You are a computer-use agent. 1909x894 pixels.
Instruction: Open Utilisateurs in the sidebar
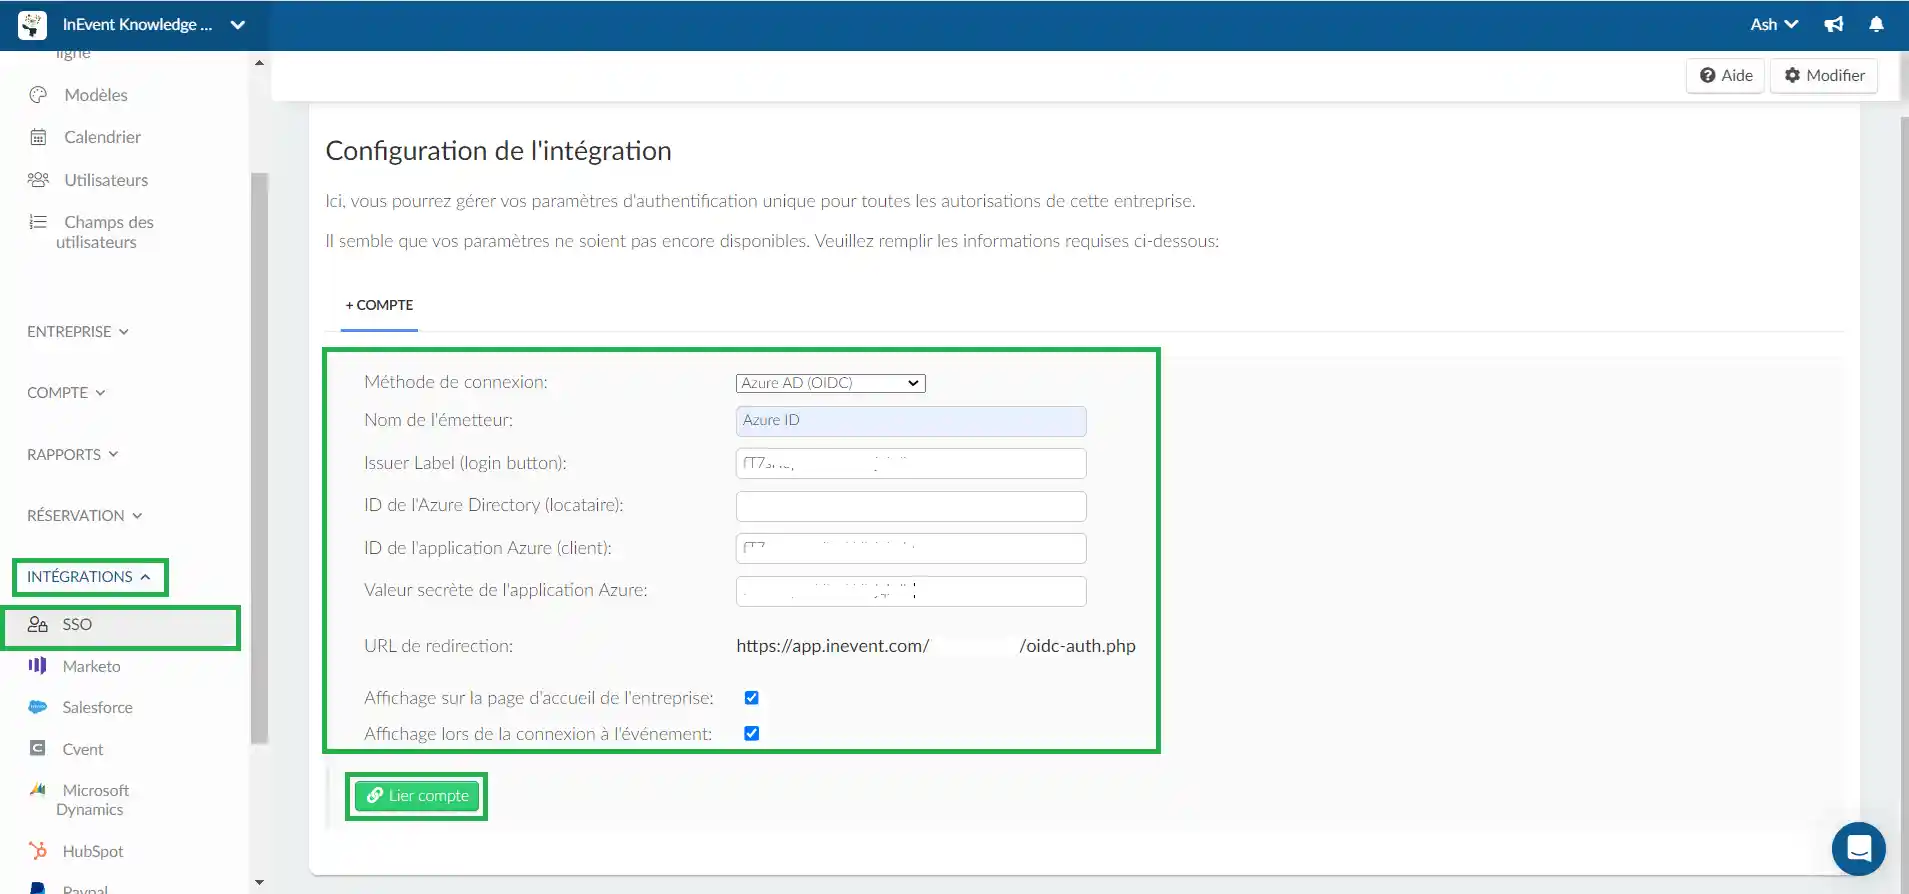[x=106, y=180]
